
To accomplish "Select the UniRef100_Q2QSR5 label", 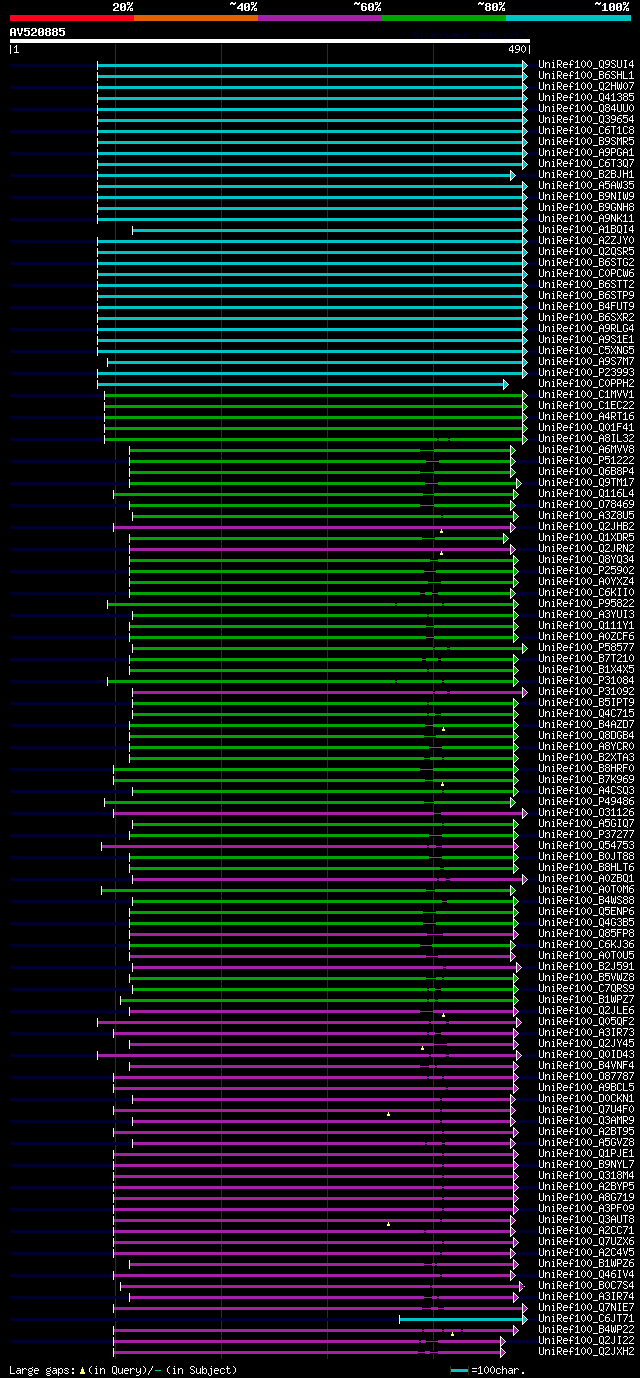I will (x=586, y=251).
